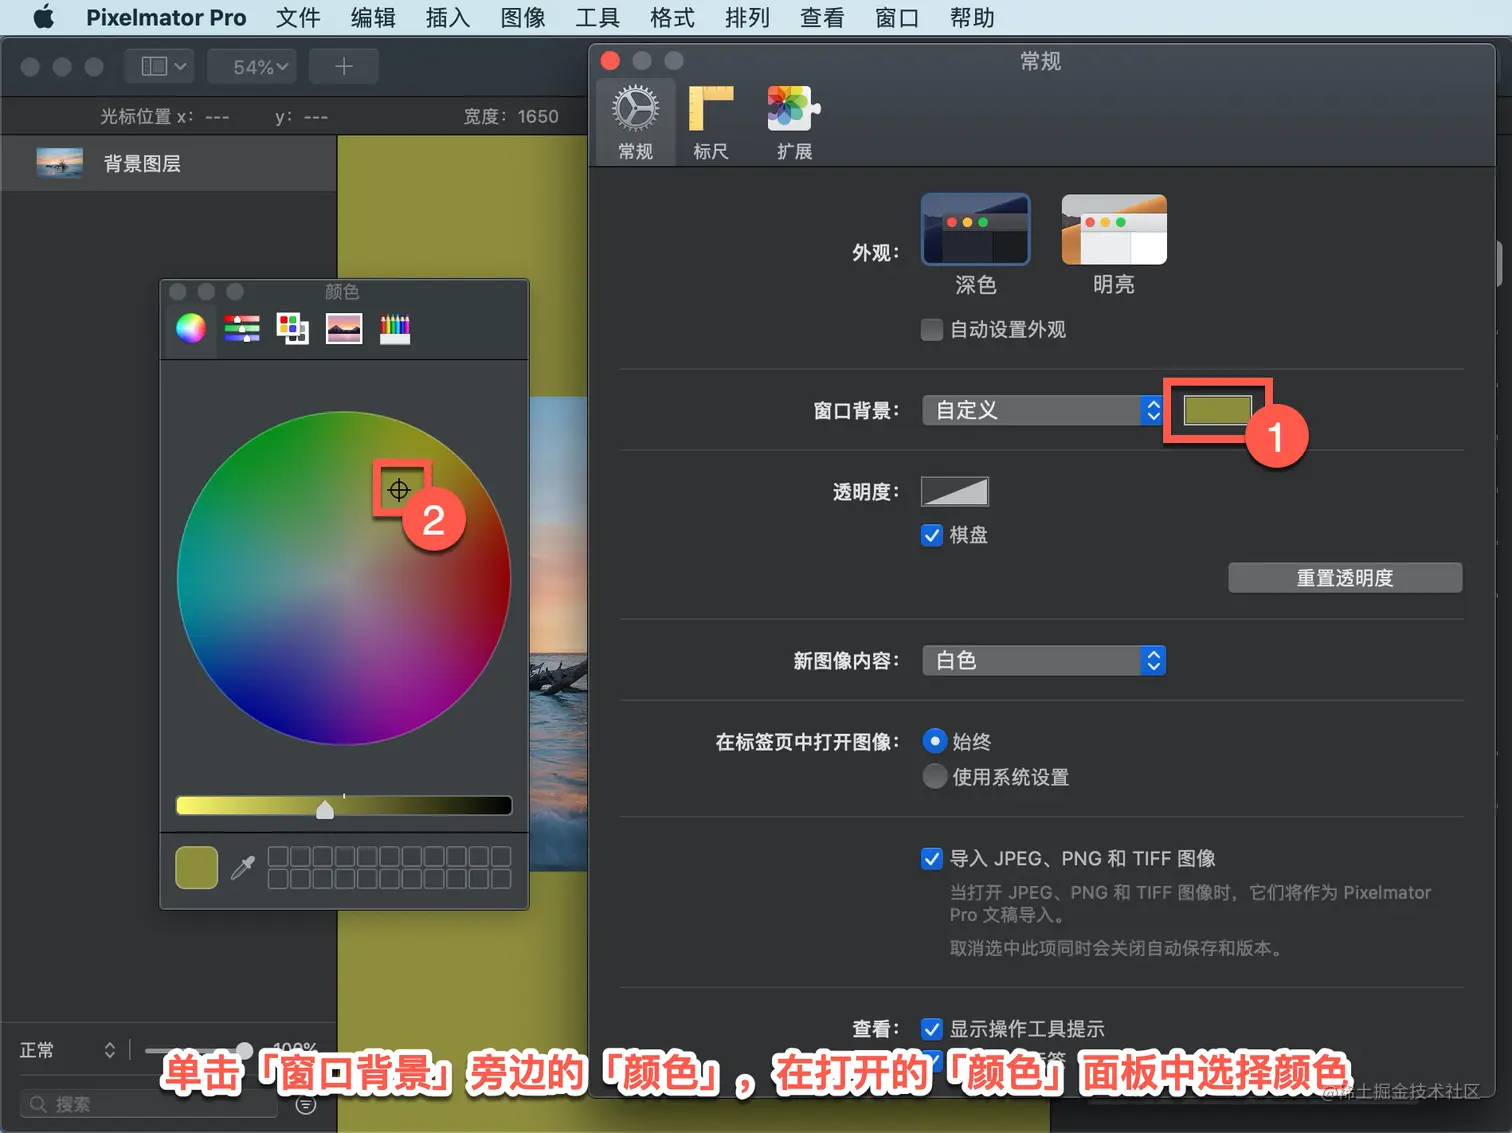The image size is (1512, 1133).
Task: Click the brightness slider handle
Action: pyautogui.click(x=325, y=809)
